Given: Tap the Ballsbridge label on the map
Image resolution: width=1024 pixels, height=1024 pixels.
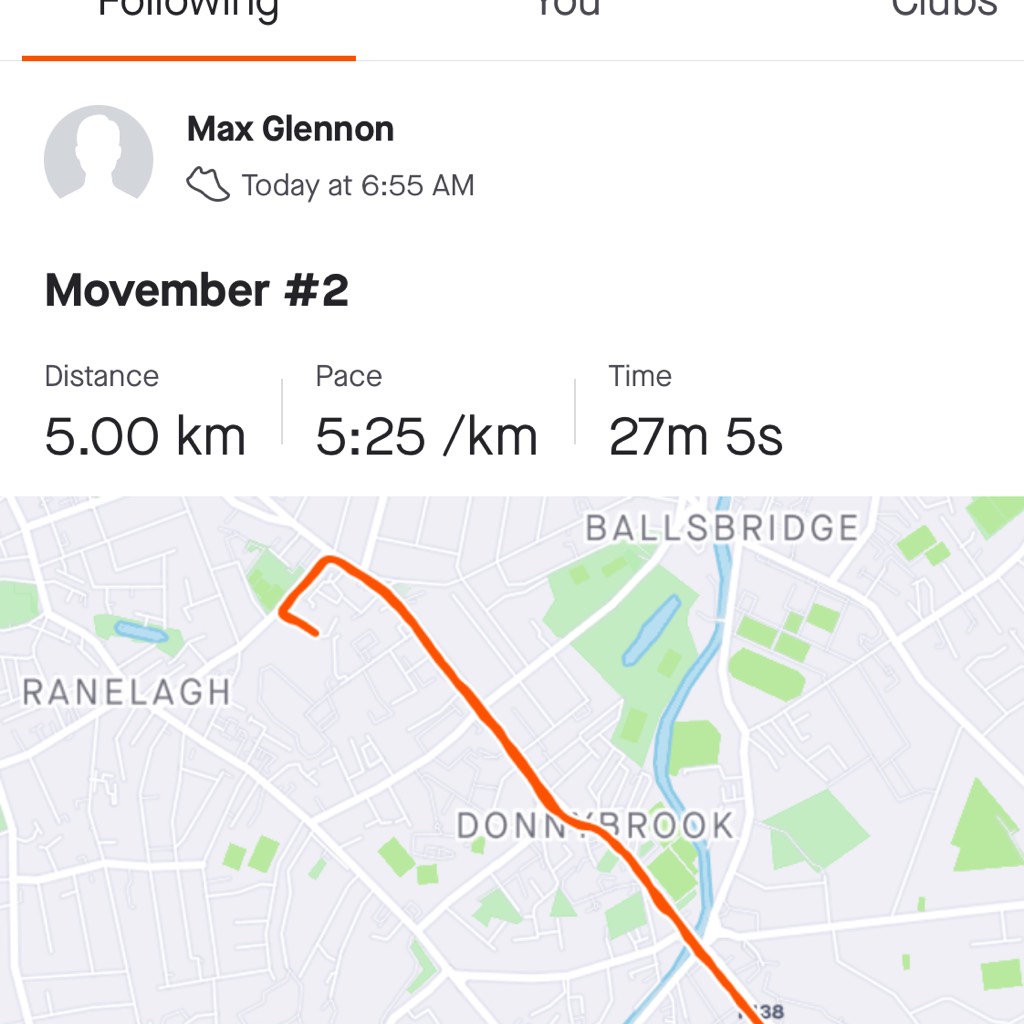Looking at the screenshot, I should tap(722, 528).
